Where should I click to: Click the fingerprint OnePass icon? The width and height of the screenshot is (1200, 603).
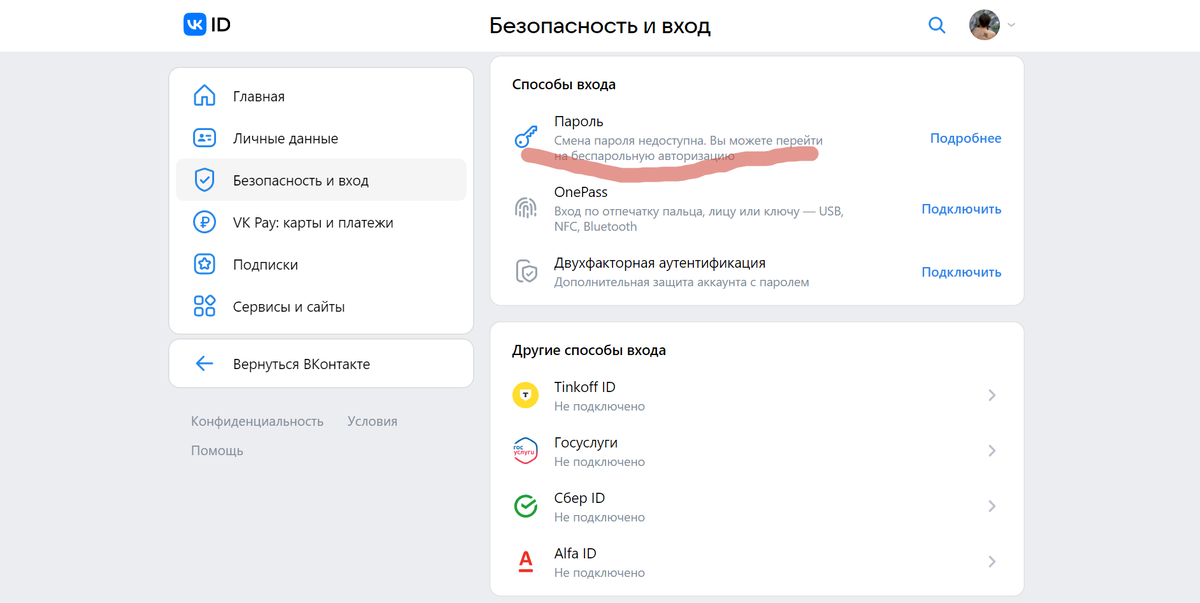(525, 208)
